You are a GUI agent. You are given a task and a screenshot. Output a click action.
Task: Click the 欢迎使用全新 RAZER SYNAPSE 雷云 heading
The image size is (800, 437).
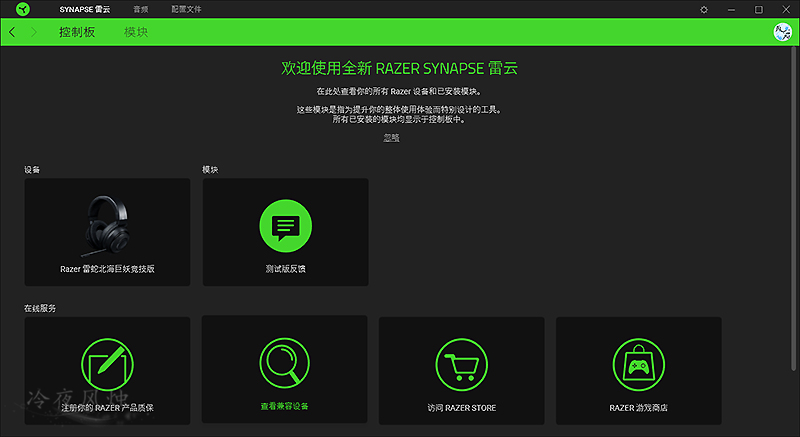click(x=399, y=68)
